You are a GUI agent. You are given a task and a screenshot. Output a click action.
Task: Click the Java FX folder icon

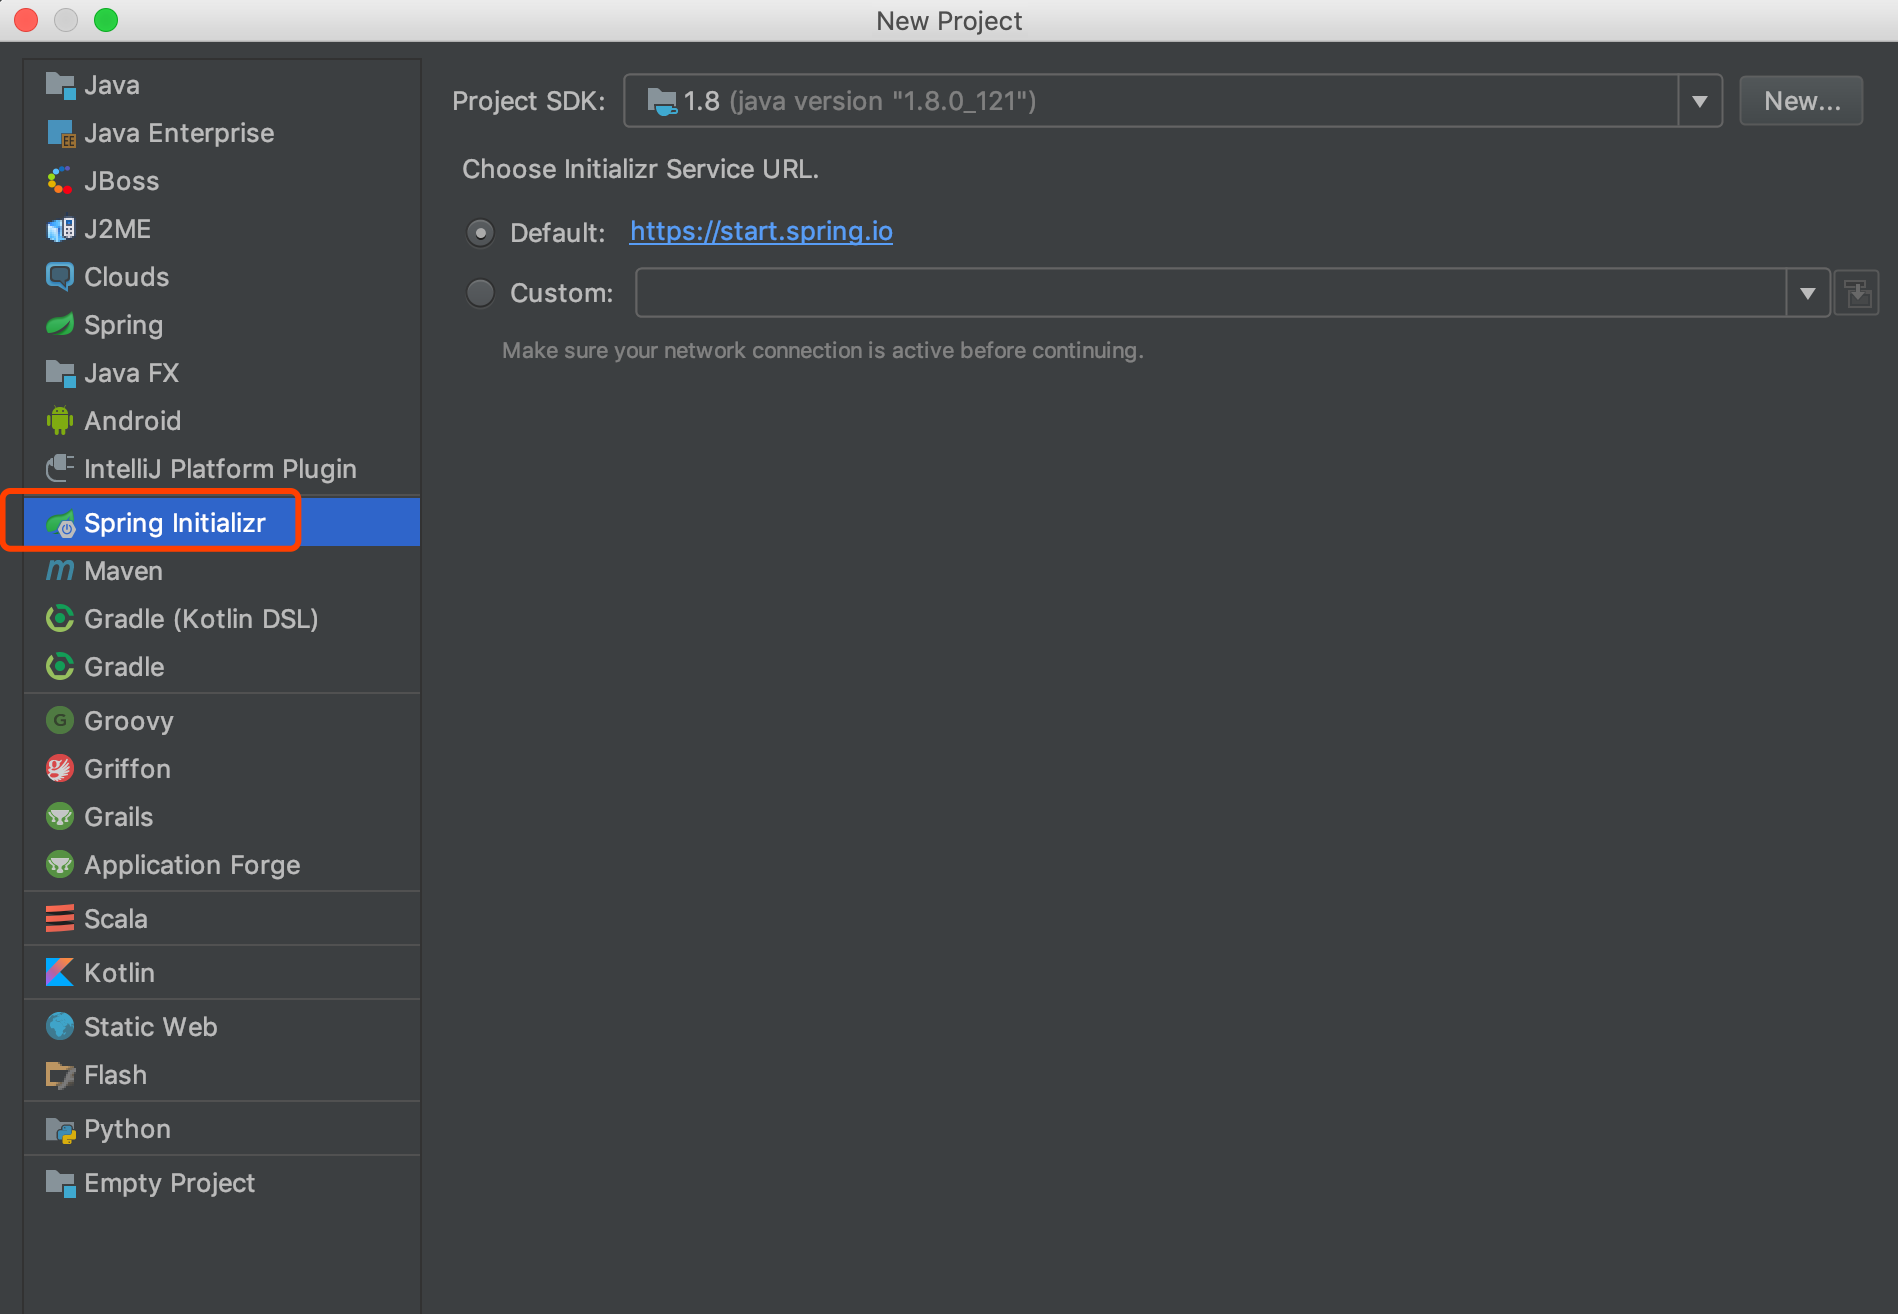[60, 374]
